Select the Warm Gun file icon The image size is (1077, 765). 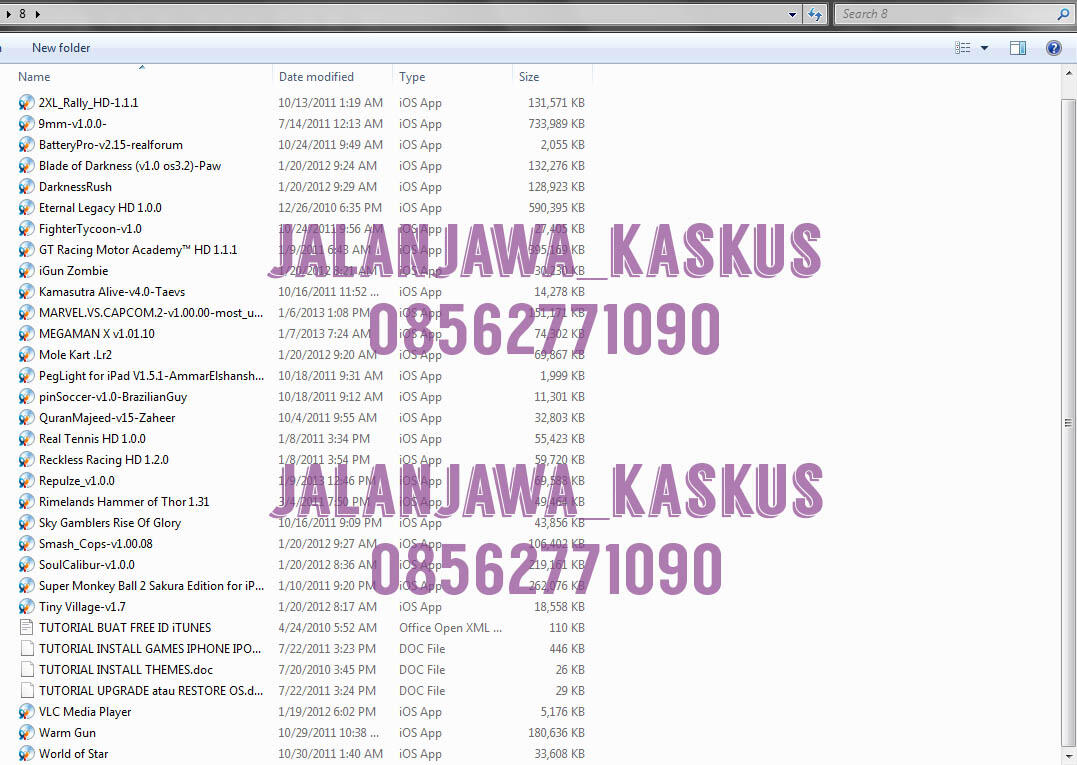[26, 733]
